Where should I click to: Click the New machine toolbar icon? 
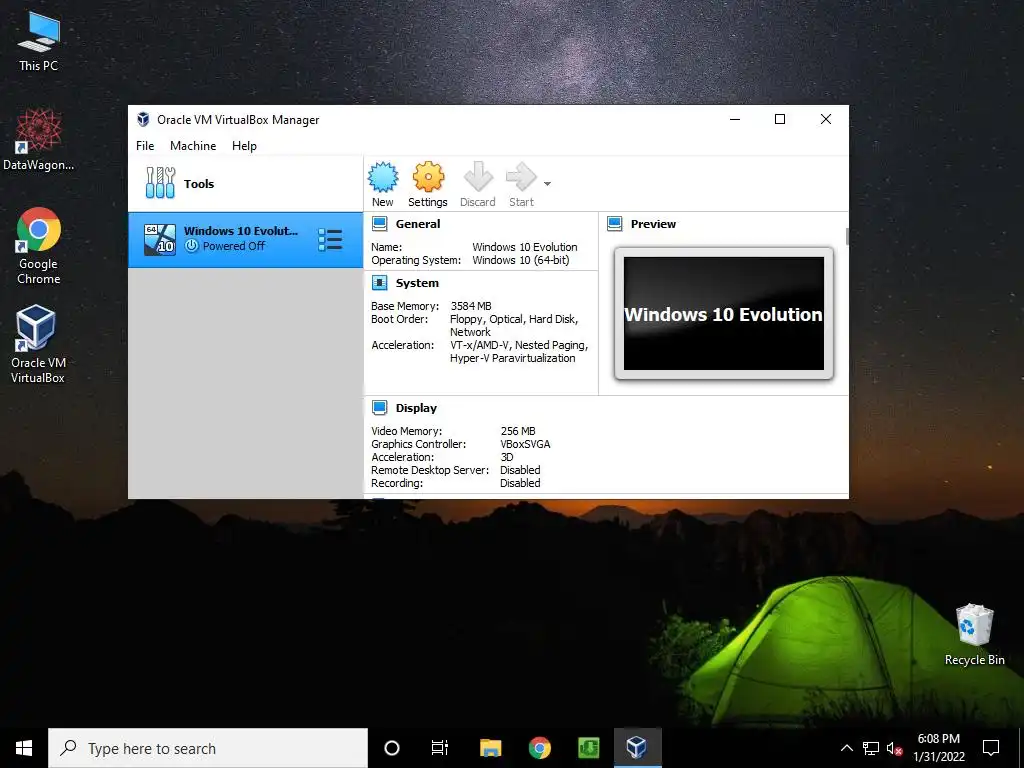[383, 185]
